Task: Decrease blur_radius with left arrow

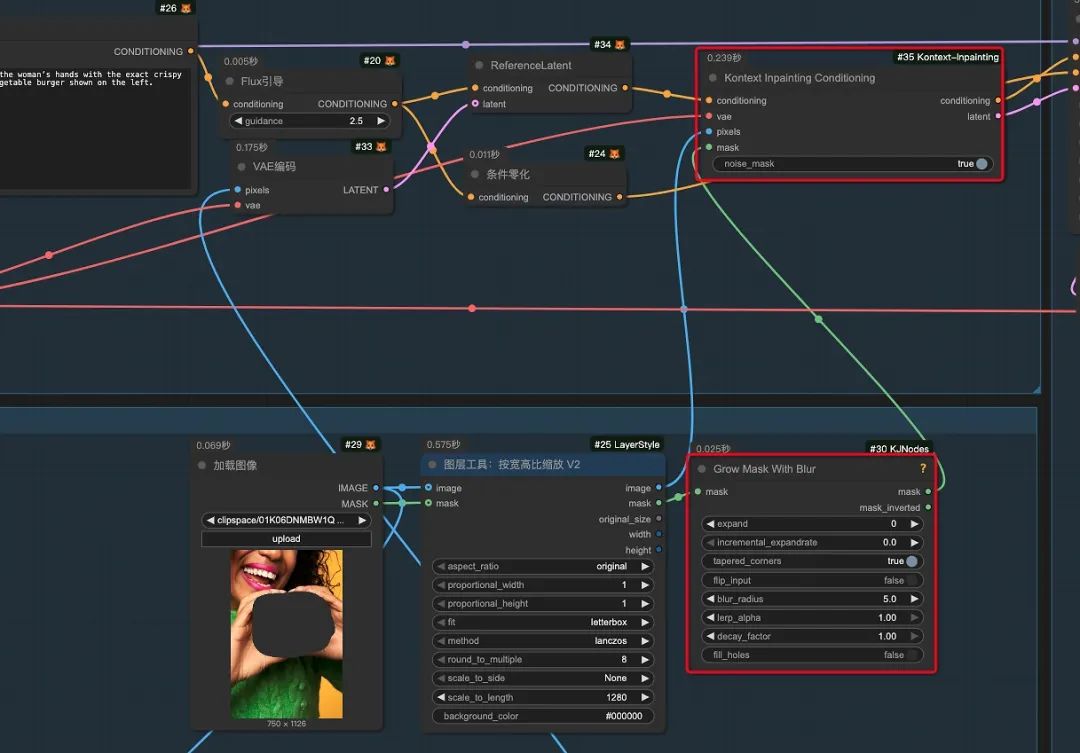Action: [710, 599]
